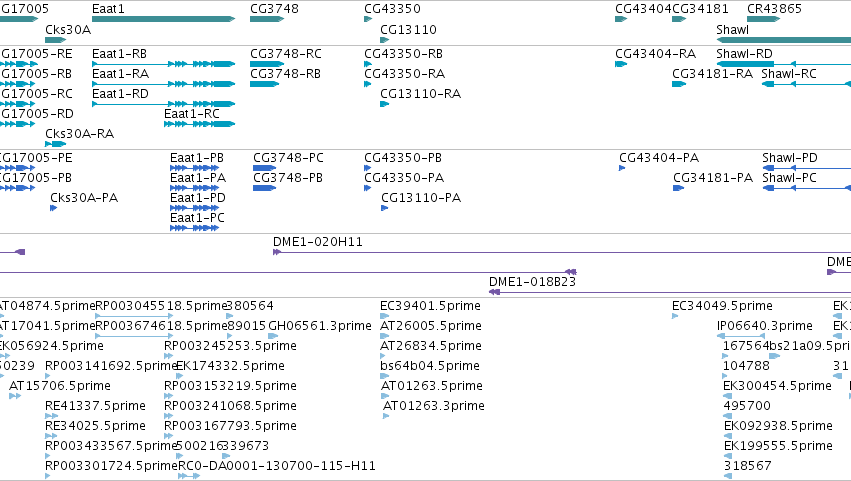Click the DME1-018B23 clone label

click(x=532, y=282)
